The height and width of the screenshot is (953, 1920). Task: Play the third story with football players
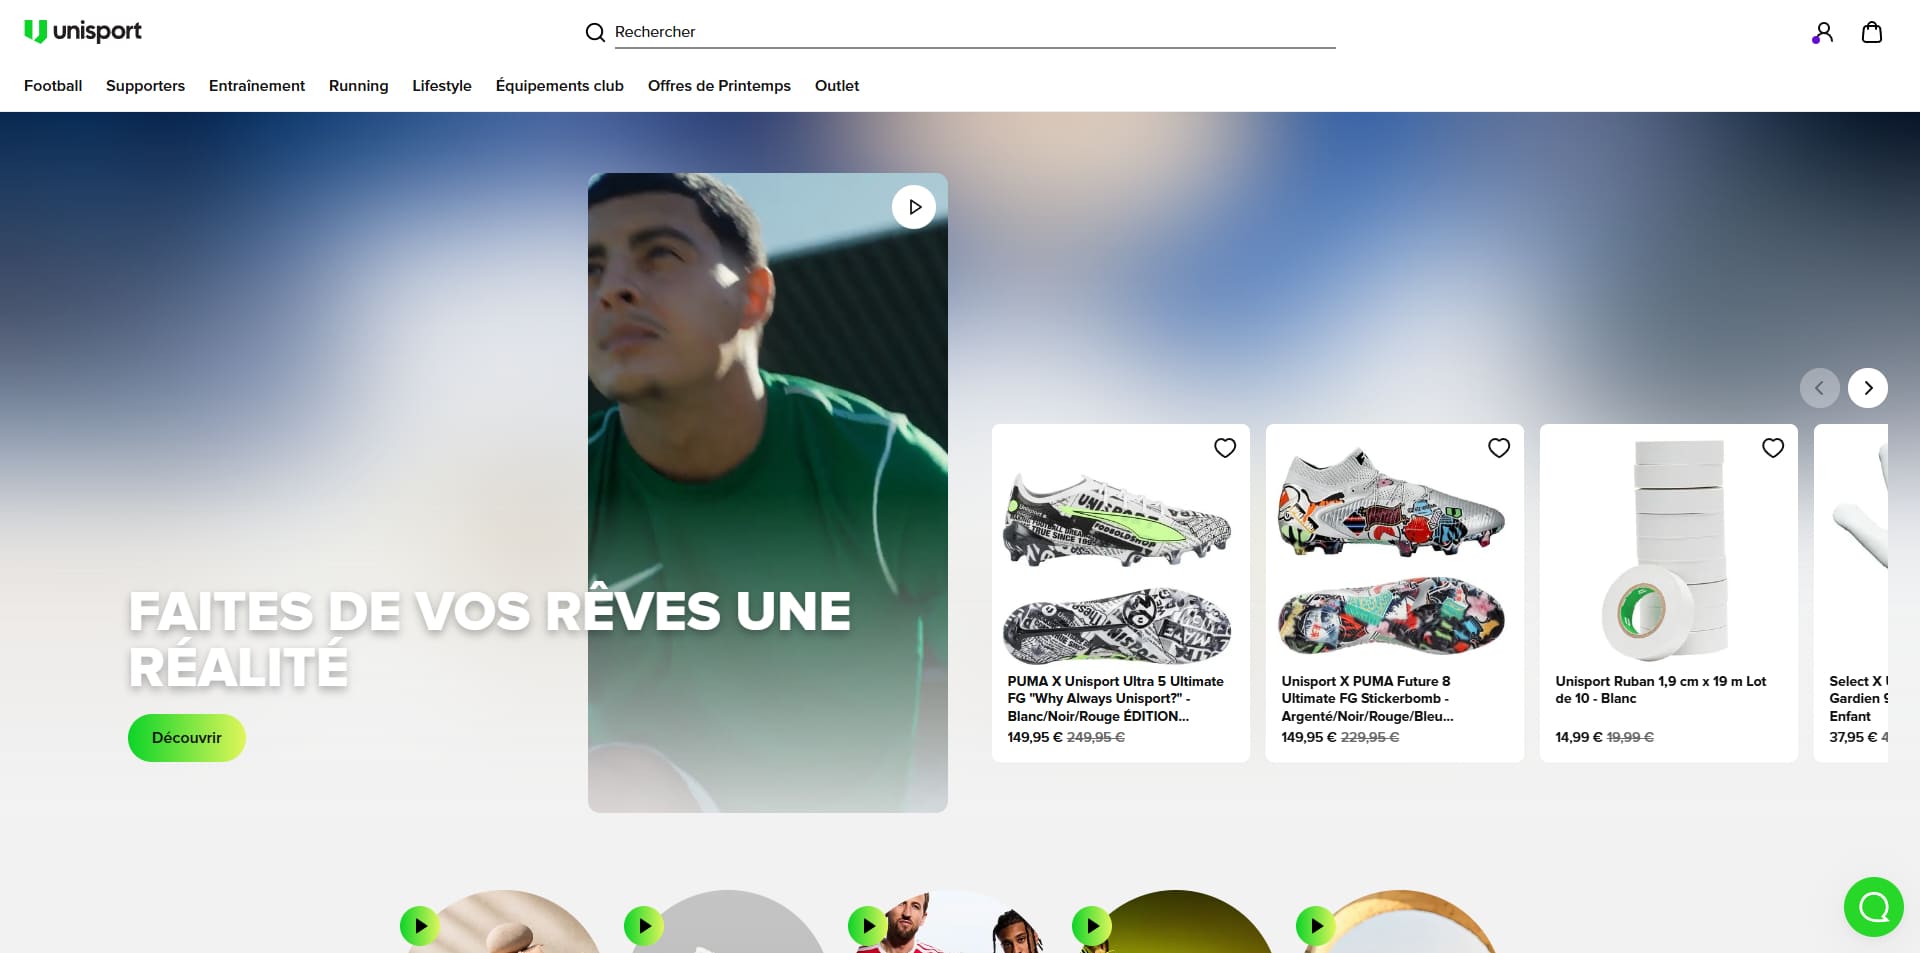pyautogui.click(x=868, y=926)
